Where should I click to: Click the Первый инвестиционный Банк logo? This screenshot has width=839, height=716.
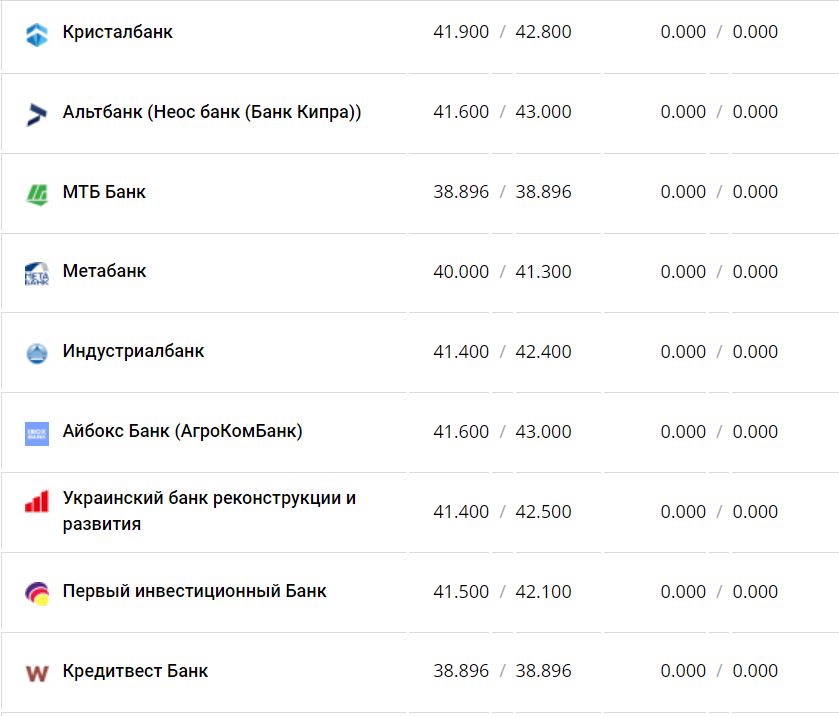tap(37, 593)
